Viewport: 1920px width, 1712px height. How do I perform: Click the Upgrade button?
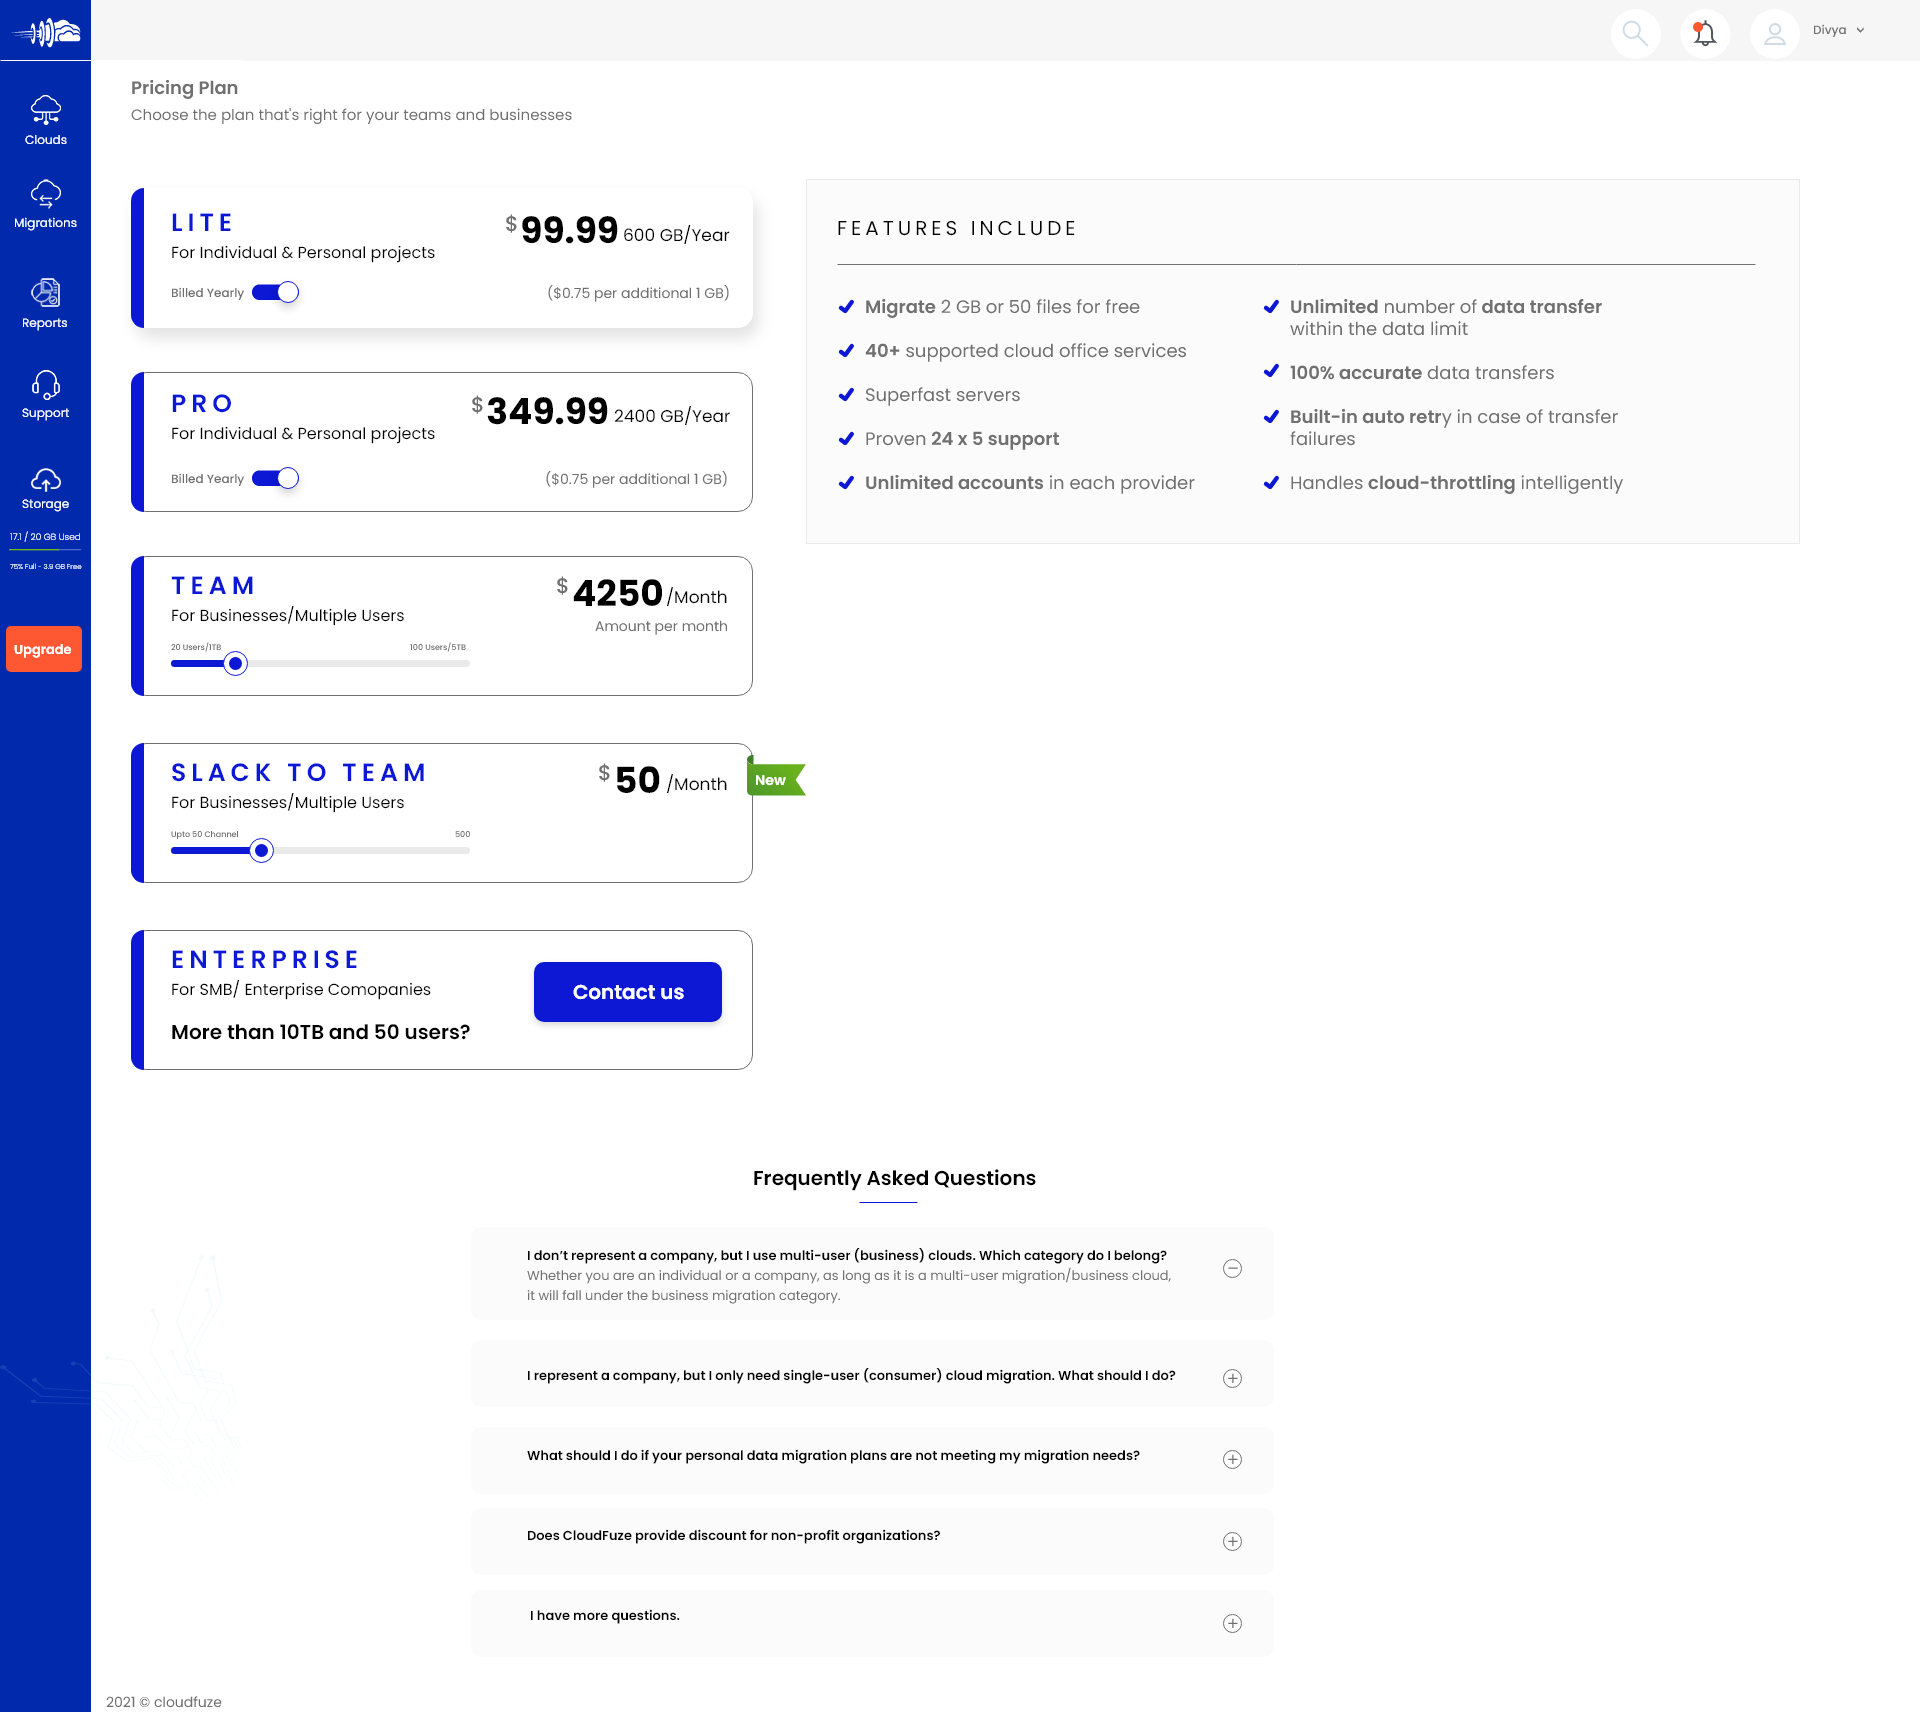coord(43,649)
